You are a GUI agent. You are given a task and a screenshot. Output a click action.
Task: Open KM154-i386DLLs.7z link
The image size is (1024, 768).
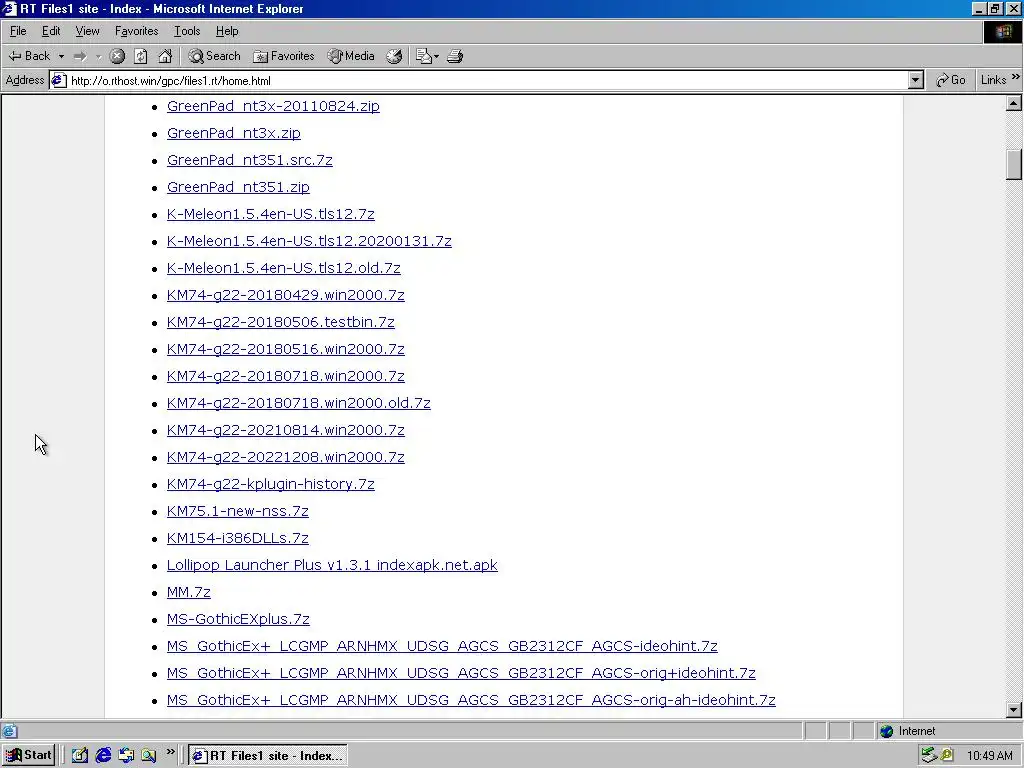[x=238, y=538]
